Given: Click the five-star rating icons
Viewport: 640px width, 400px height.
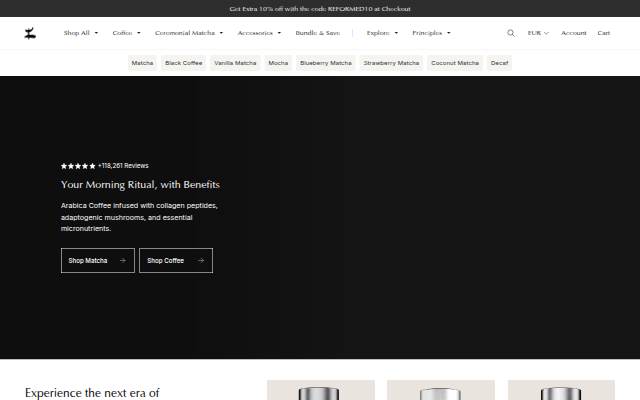Looking at the screenshot, I should click(x=78, y=166).
